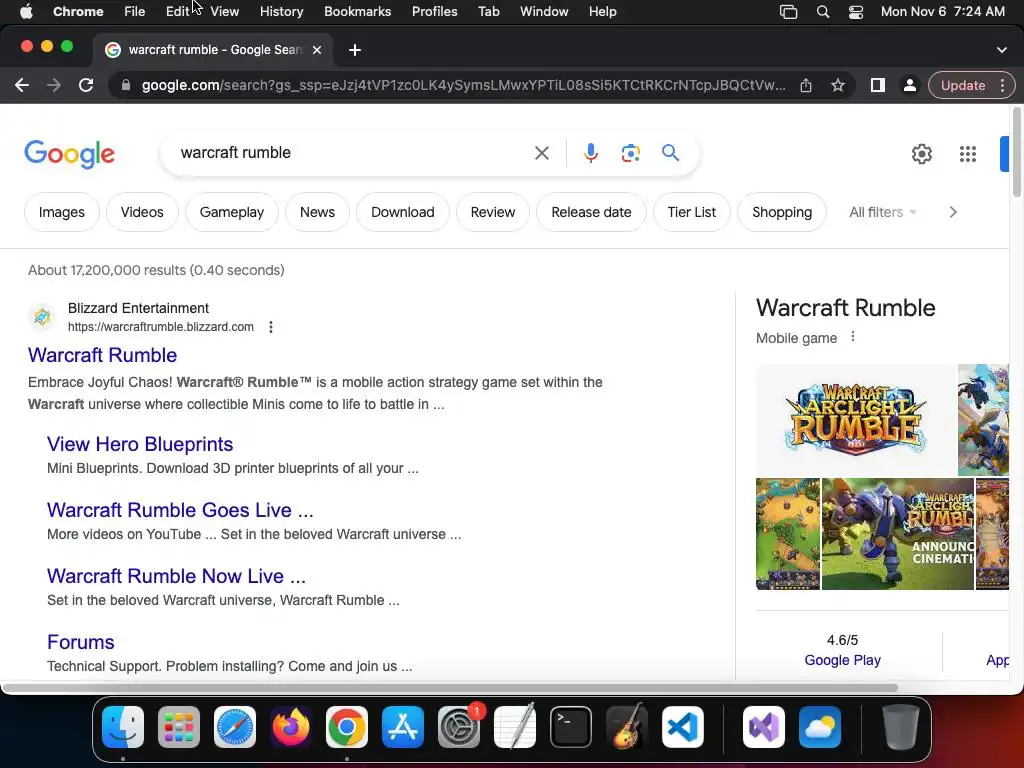
Task: Open Spotlight search in menu bar
Action: [x=823, y=12]
